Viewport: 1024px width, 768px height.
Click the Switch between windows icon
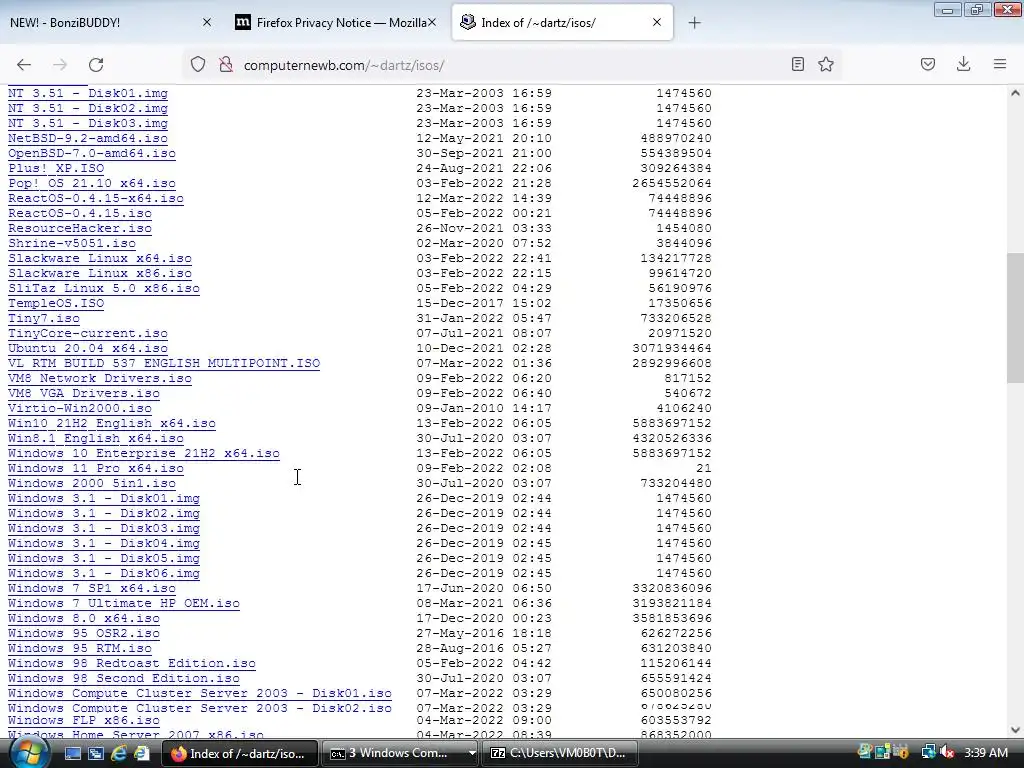[96, 754]
